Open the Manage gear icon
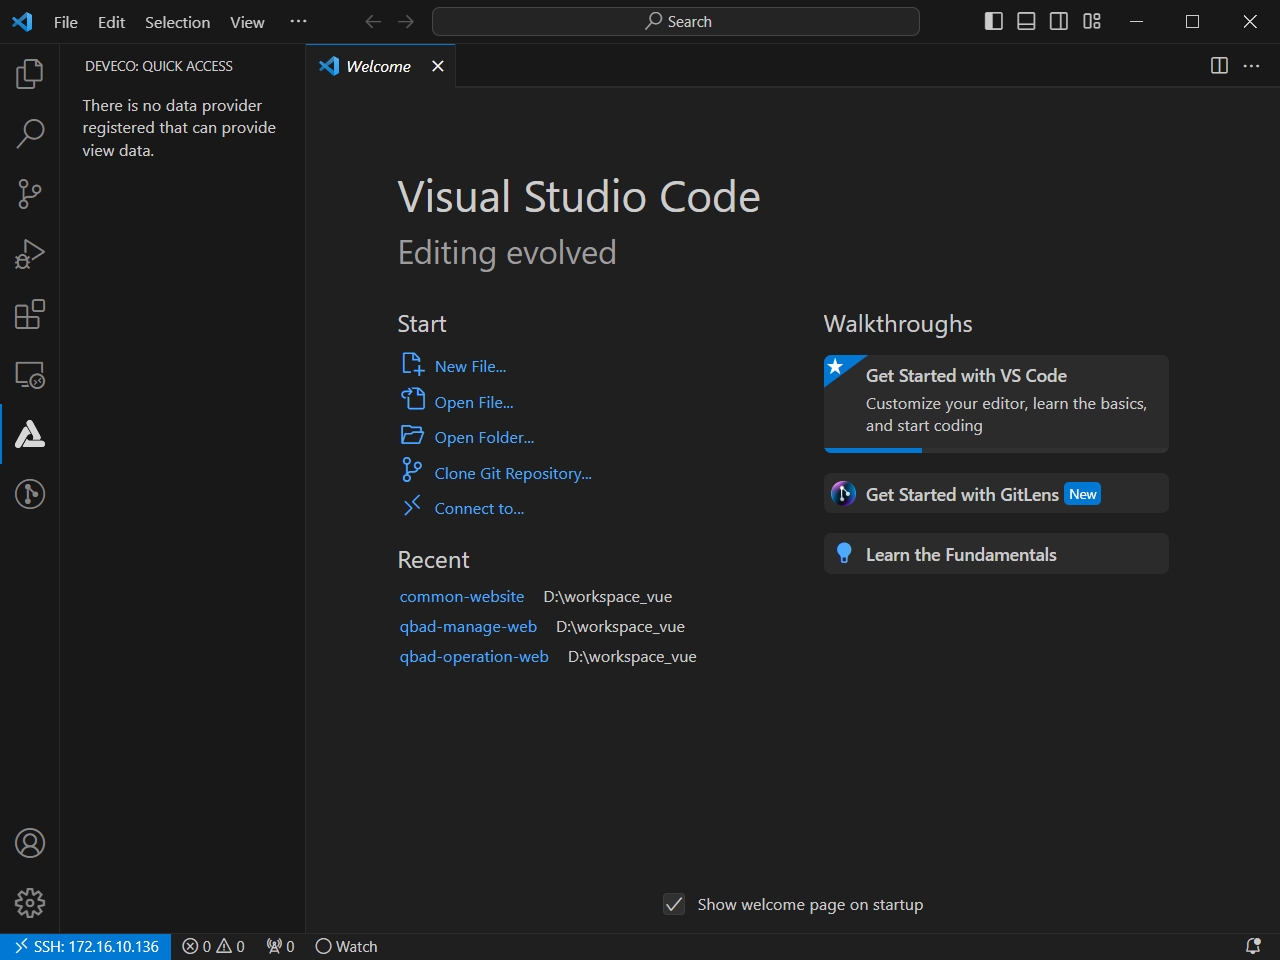Screen dimensions: 1280x960 (30, 903)
